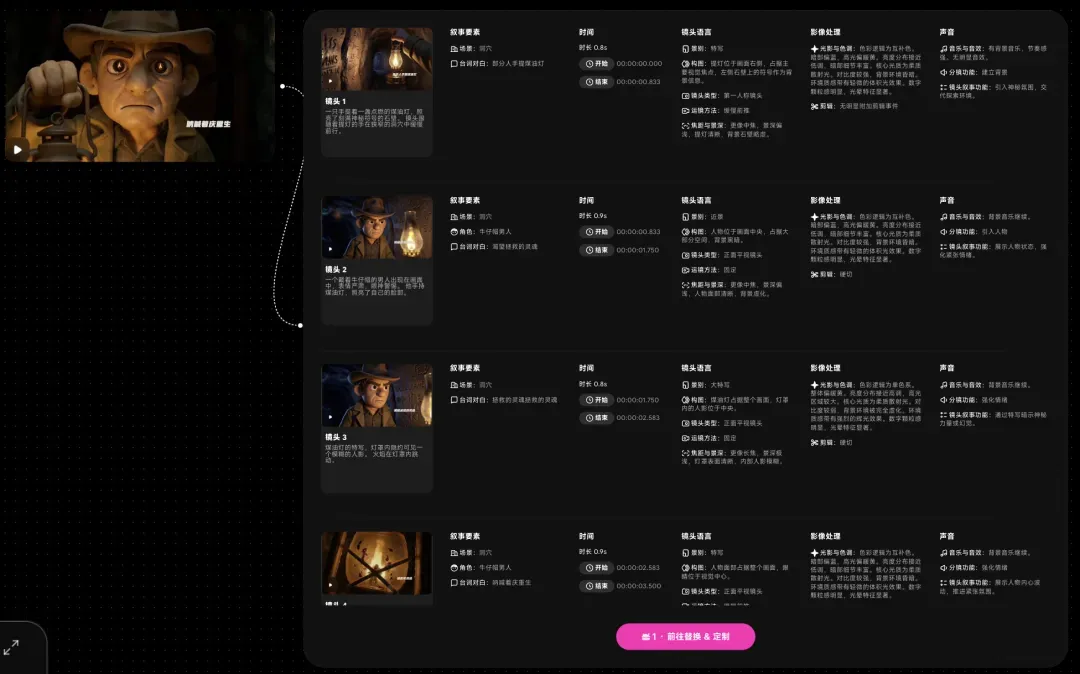
Task: Click the 结束 end-time button for 镜头 2
Action: coord(596,250)
